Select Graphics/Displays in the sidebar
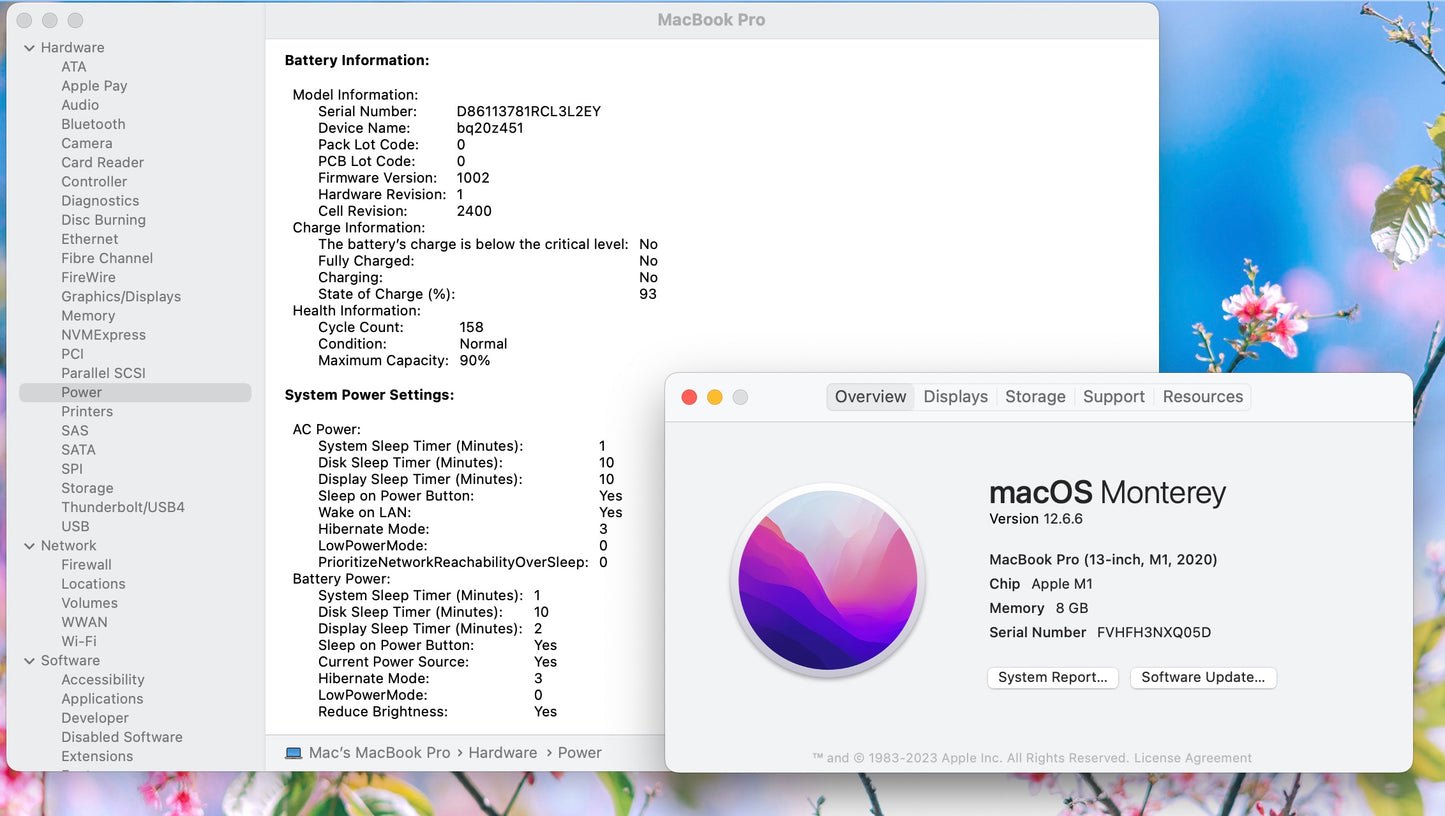Viewport: 1445px width, 816px height. pos(121,296)
